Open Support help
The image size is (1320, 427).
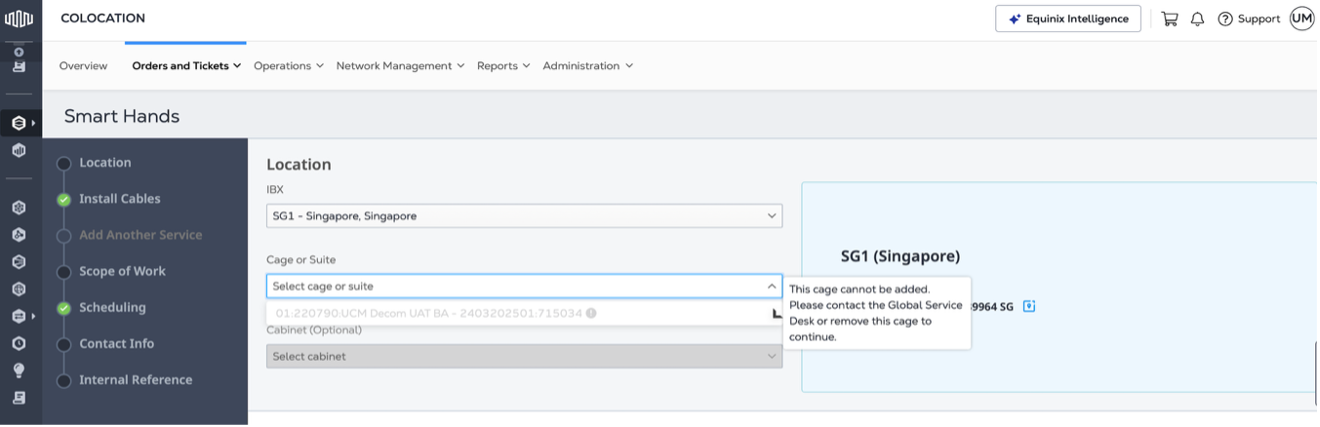tap(1248, 19)
